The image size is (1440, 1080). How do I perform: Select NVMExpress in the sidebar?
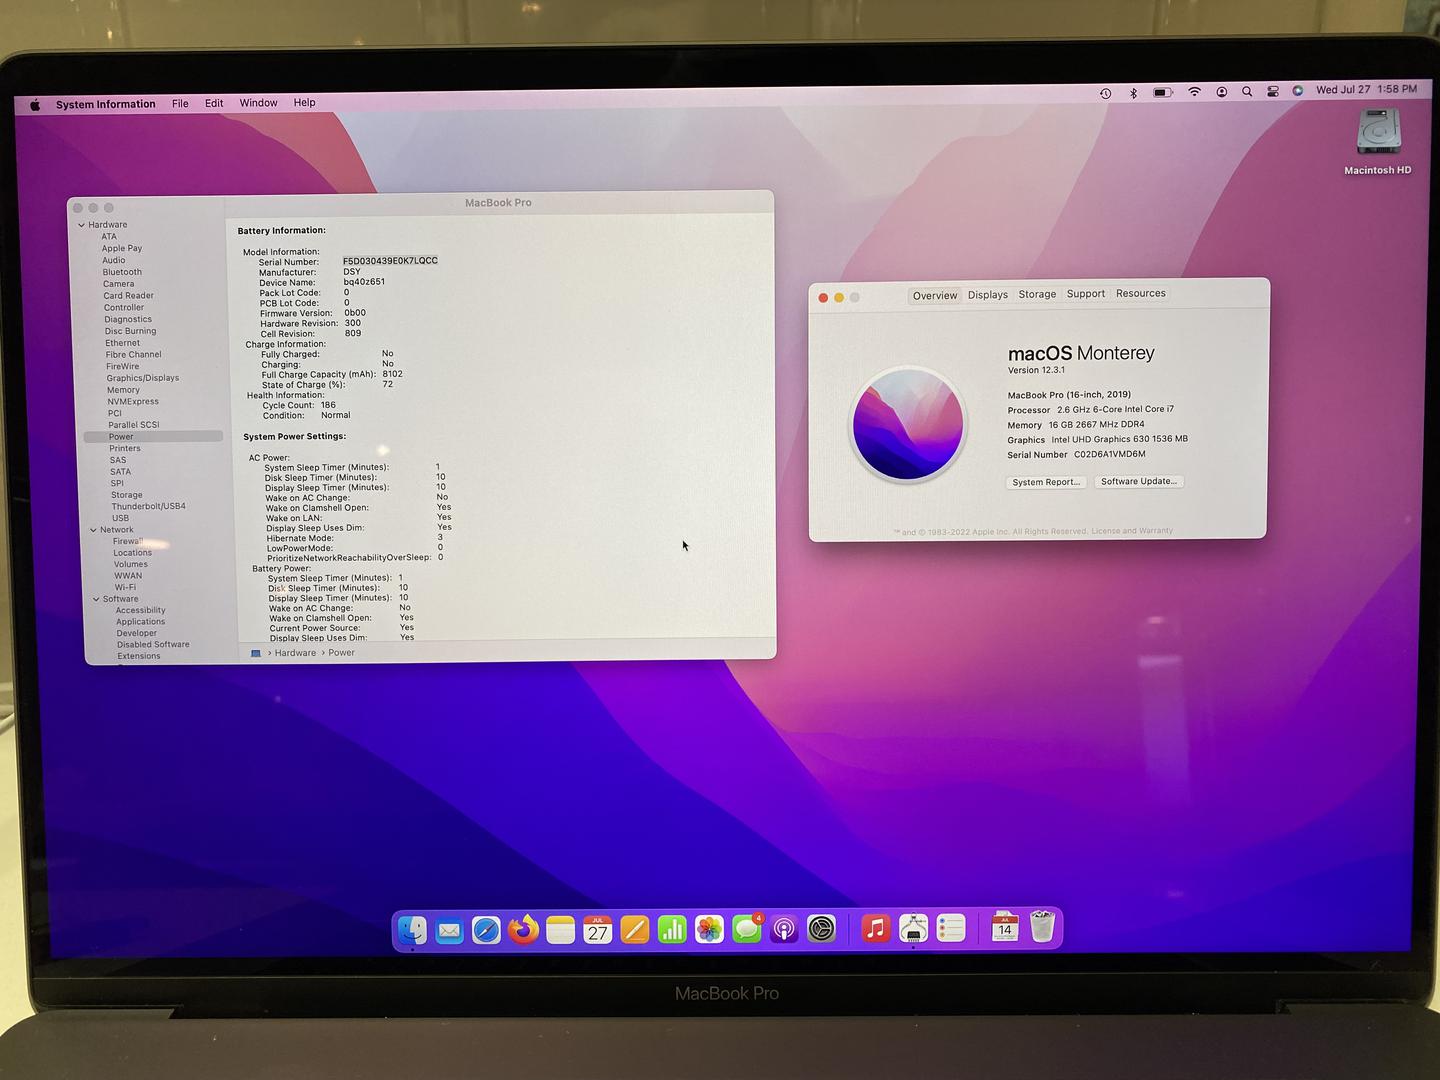[133, 402]
